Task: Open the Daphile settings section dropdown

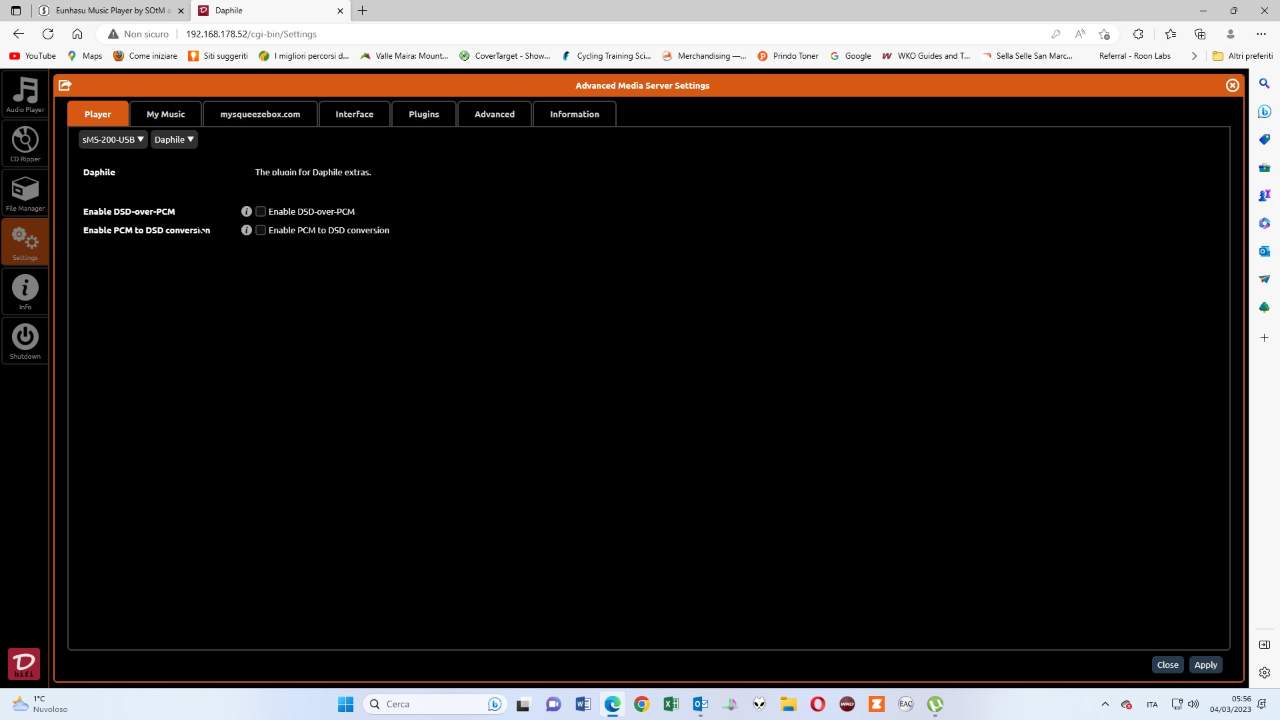Action: coord(174,140)
